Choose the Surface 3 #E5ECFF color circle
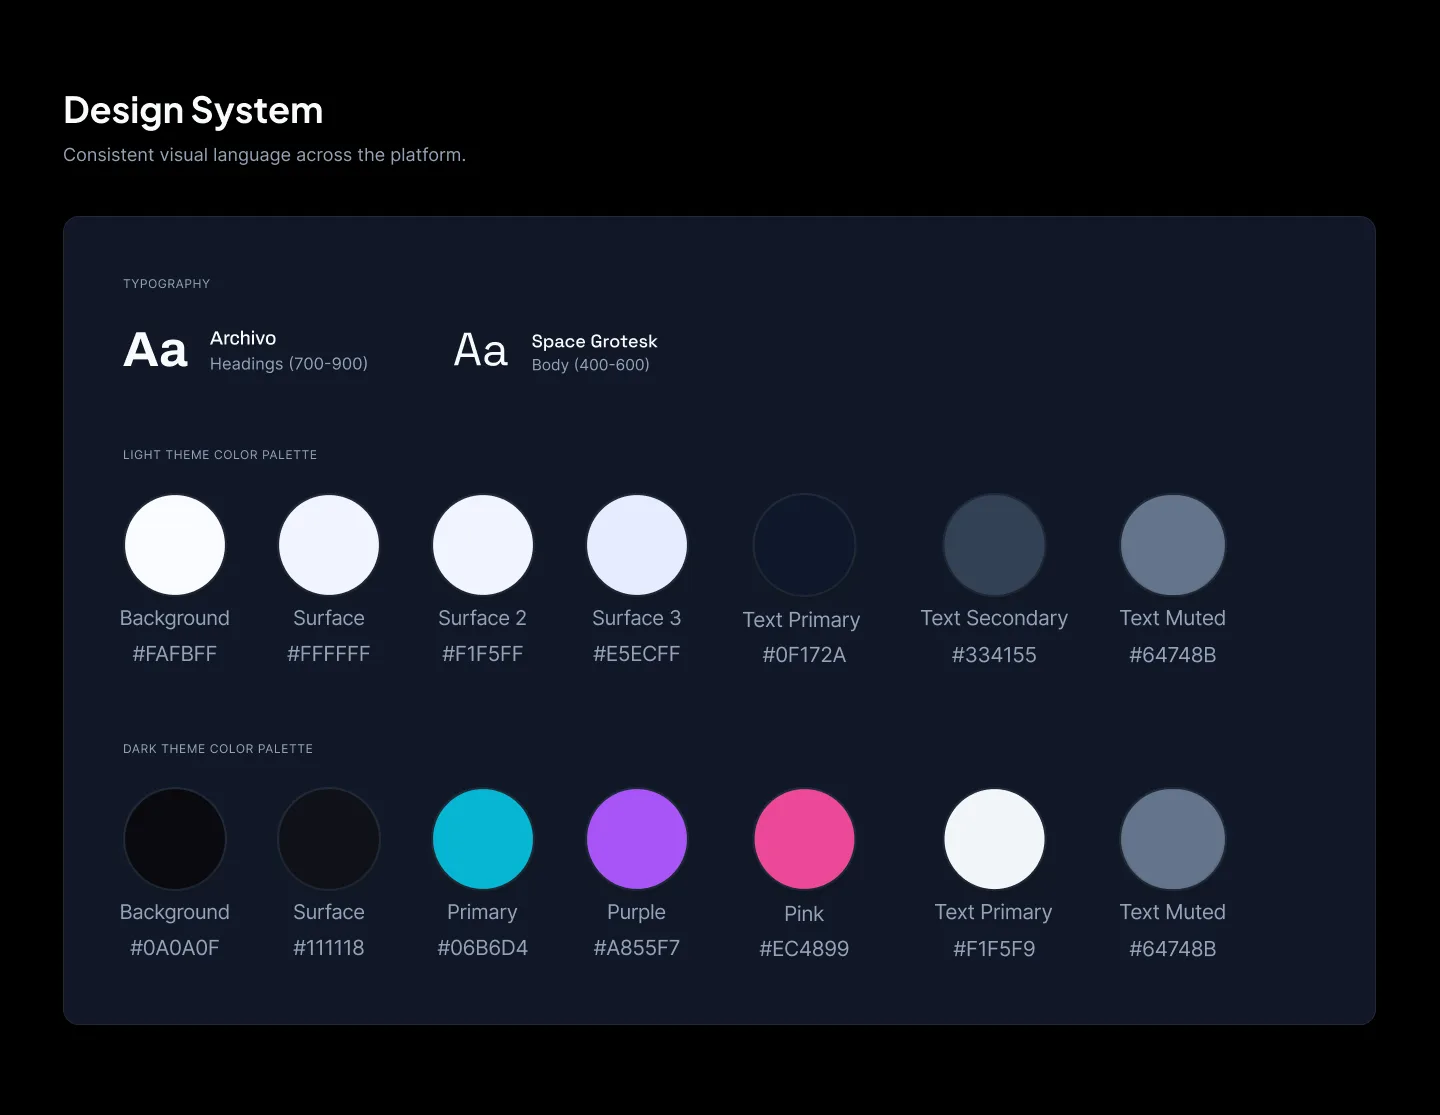Screen dimensions: 1440x1115 pos(637,545)
